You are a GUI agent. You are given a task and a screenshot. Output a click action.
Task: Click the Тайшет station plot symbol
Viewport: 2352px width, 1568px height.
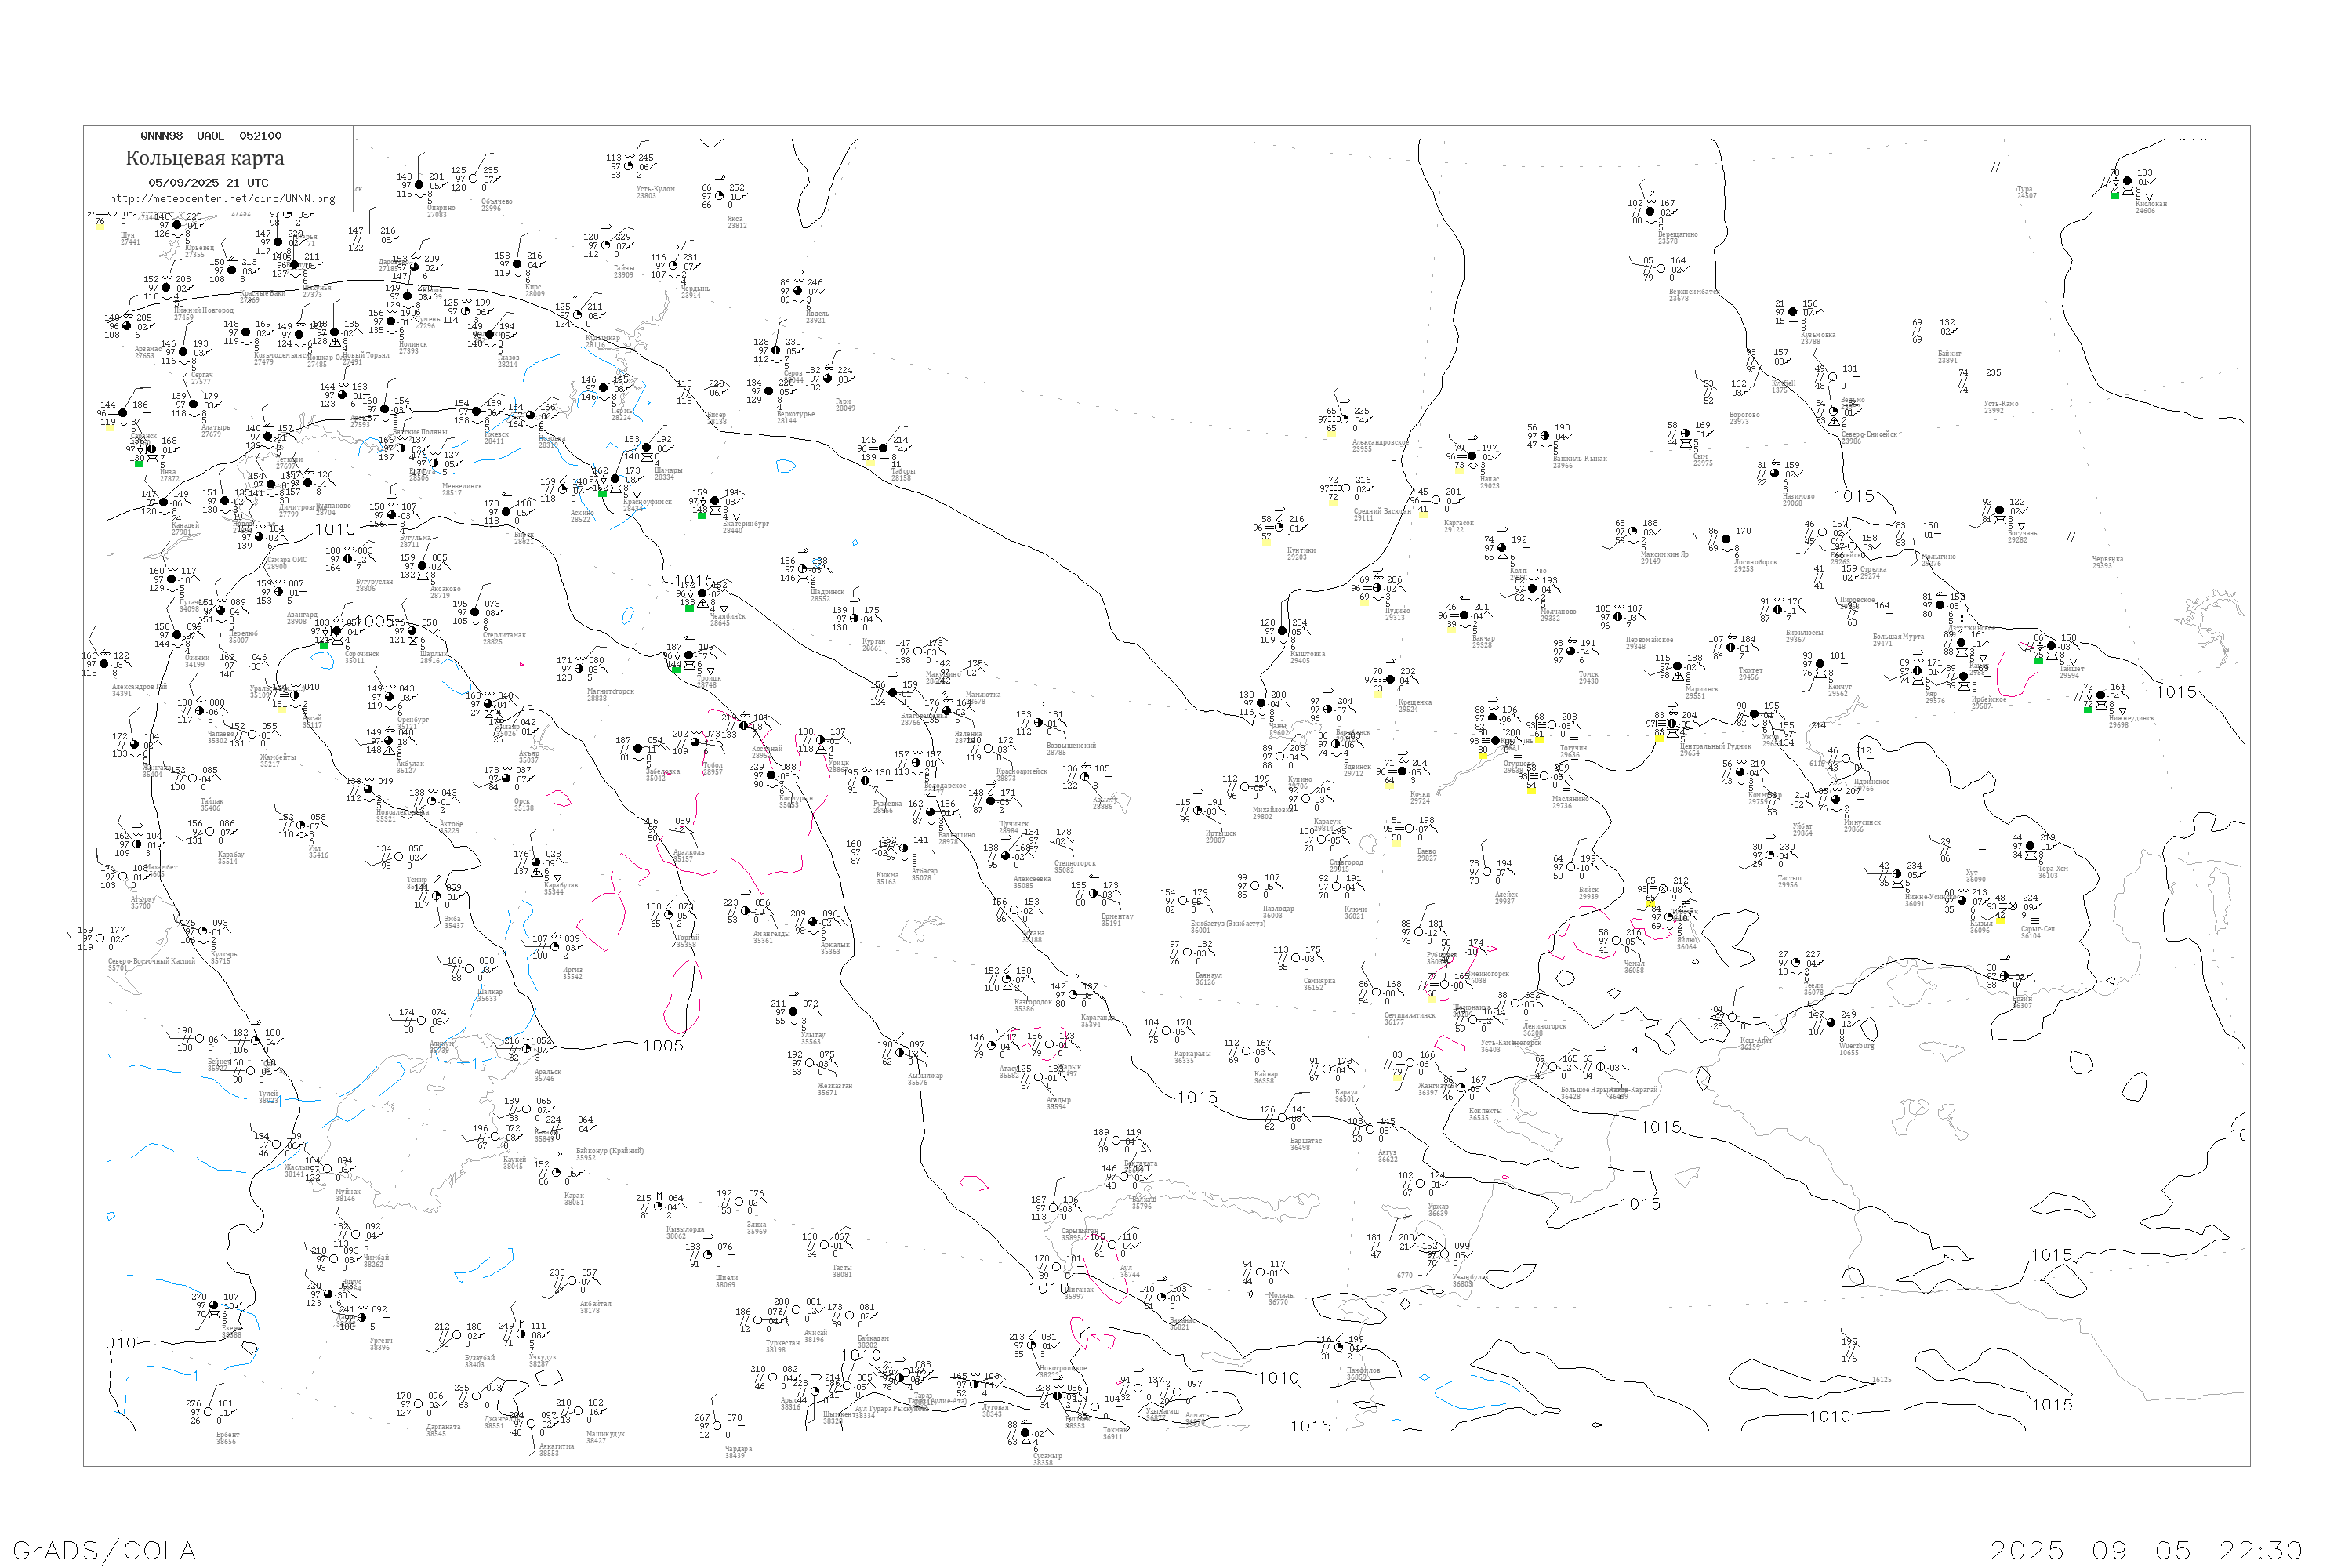pos(2051,646)
